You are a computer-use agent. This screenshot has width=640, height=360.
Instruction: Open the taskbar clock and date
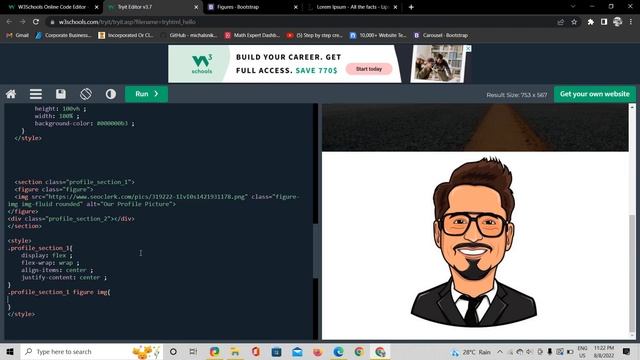[604, 352]
